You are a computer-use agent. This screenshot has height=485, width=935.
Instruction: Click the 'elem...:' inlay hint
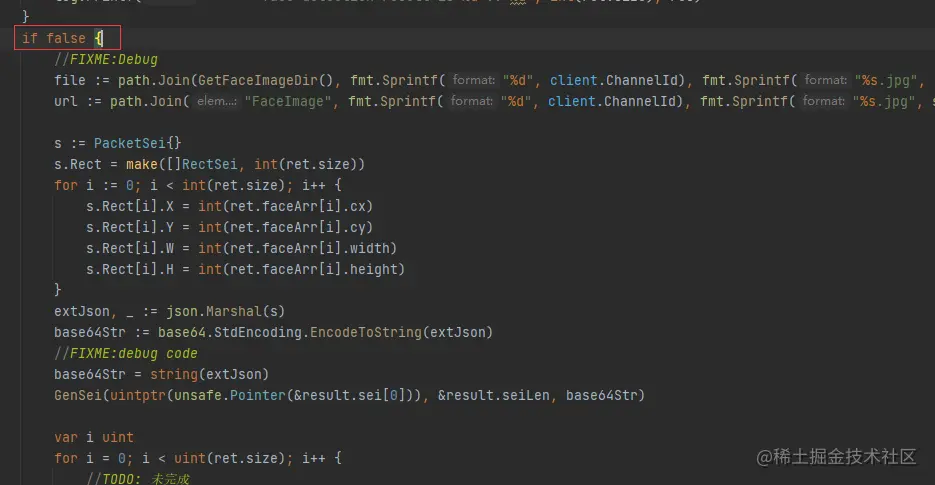[x=216, y=101]
